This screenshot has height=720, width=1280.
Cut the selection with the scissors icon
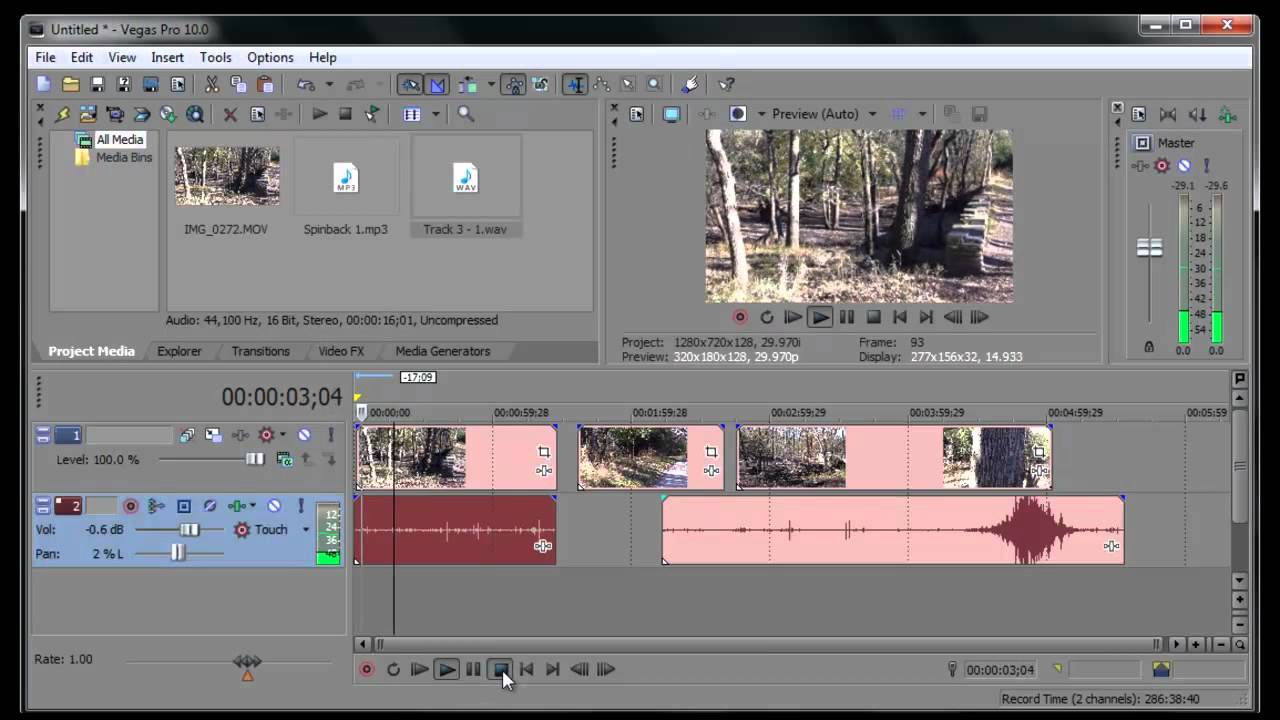tap(212, 85)
